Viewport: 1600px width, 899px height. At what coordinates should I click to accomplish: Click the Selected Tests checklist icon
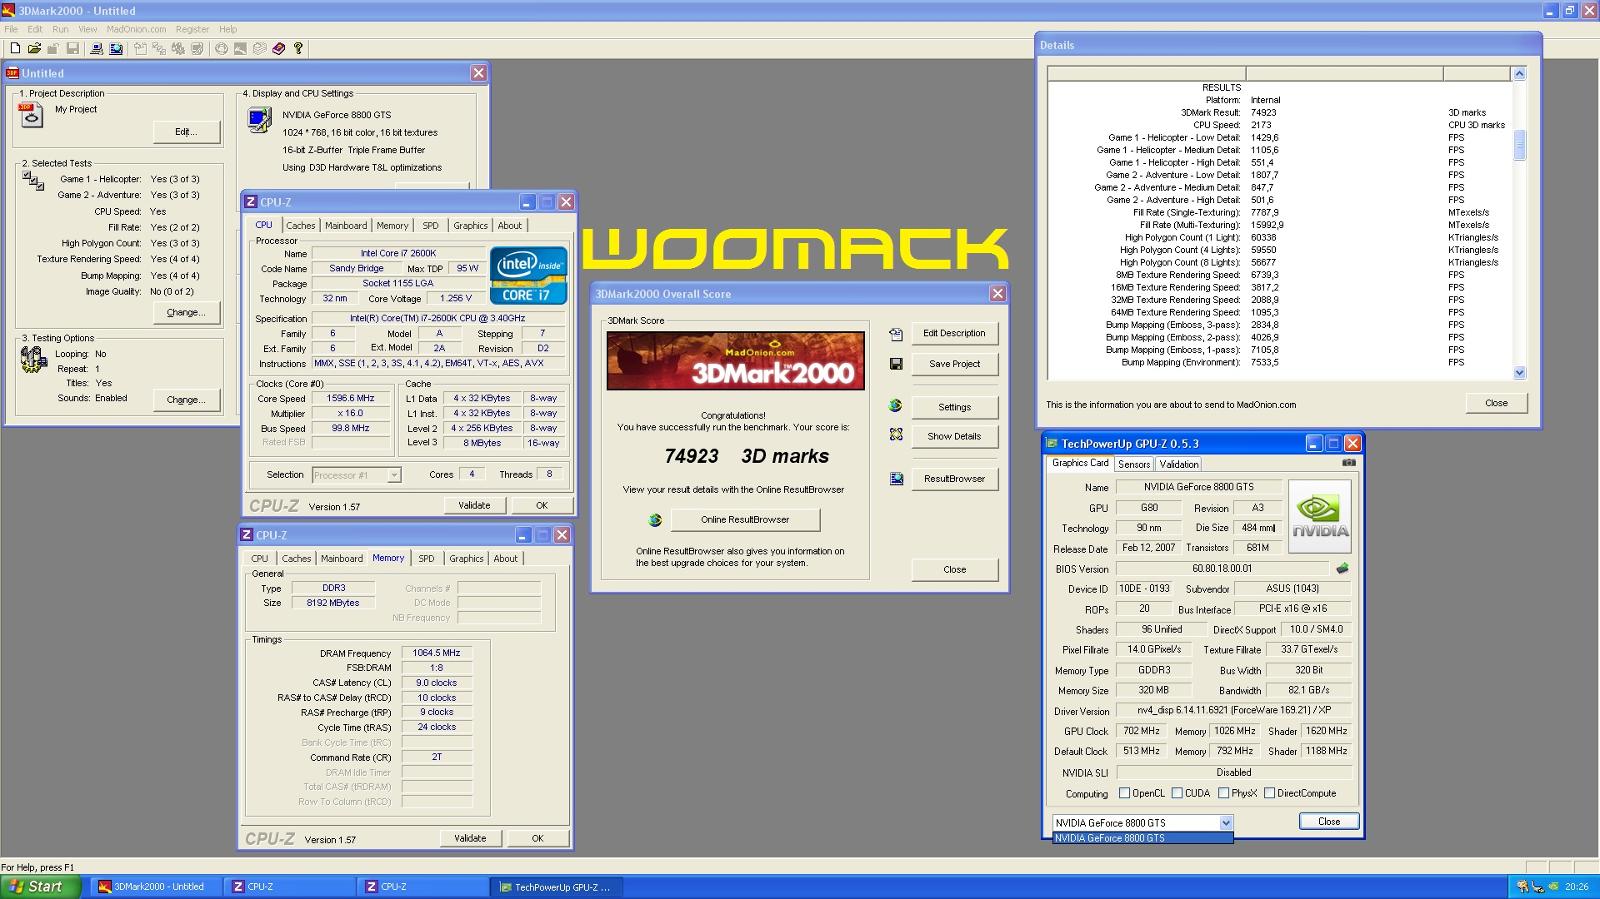pos(33,180)
